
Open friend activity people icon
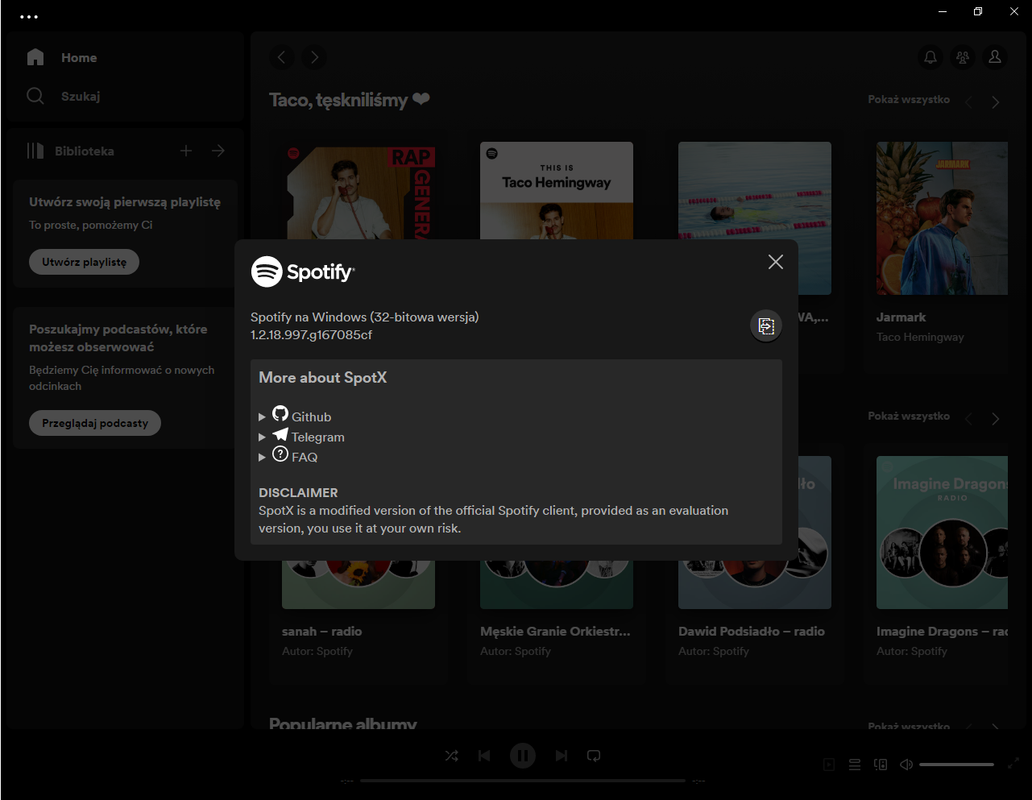[962, 57]
